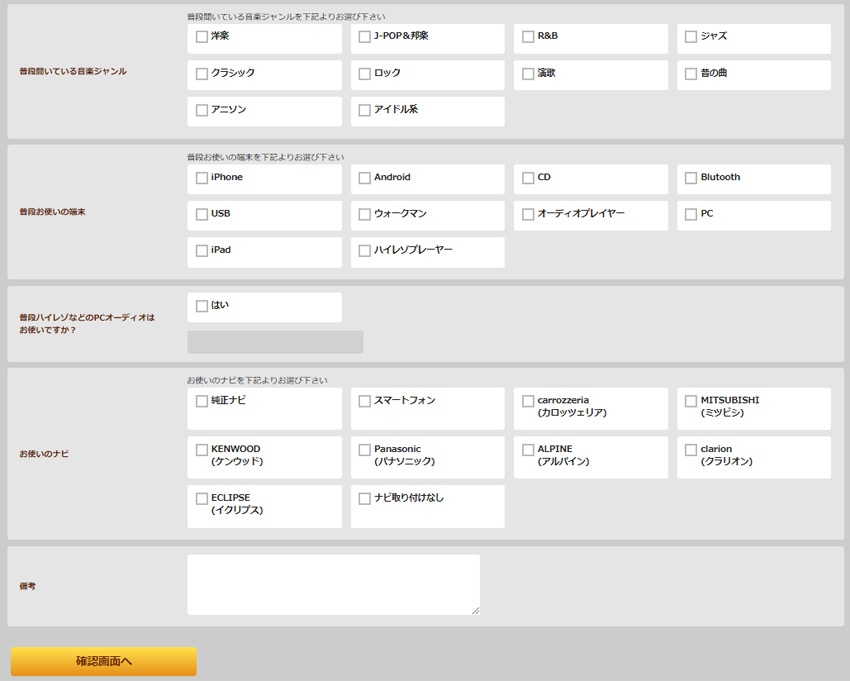This screenshot has width=850, height=681.
Task: Click inside the 備考 remarks text area
Action: (x=333, y=584)
